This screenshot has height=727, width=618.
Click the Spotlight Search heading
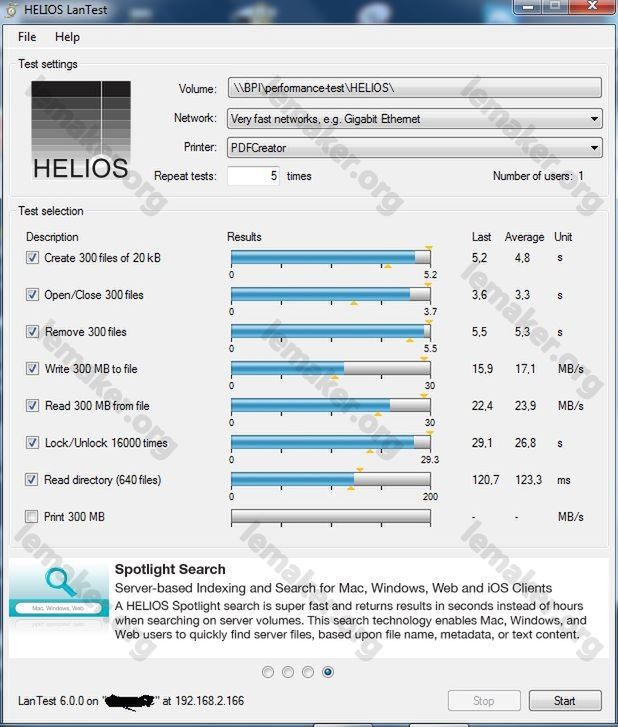click(170, 569)
